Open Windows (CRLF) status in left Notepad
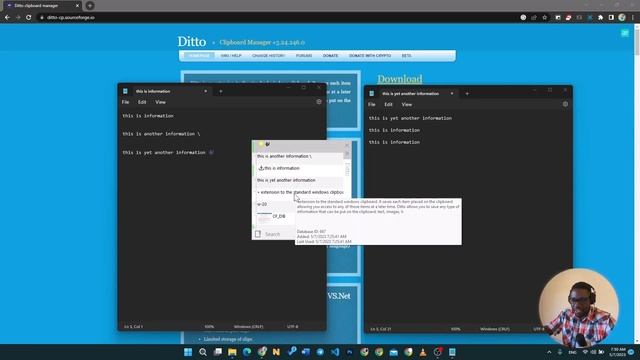The image size is (640, 360). click(248, 327)
